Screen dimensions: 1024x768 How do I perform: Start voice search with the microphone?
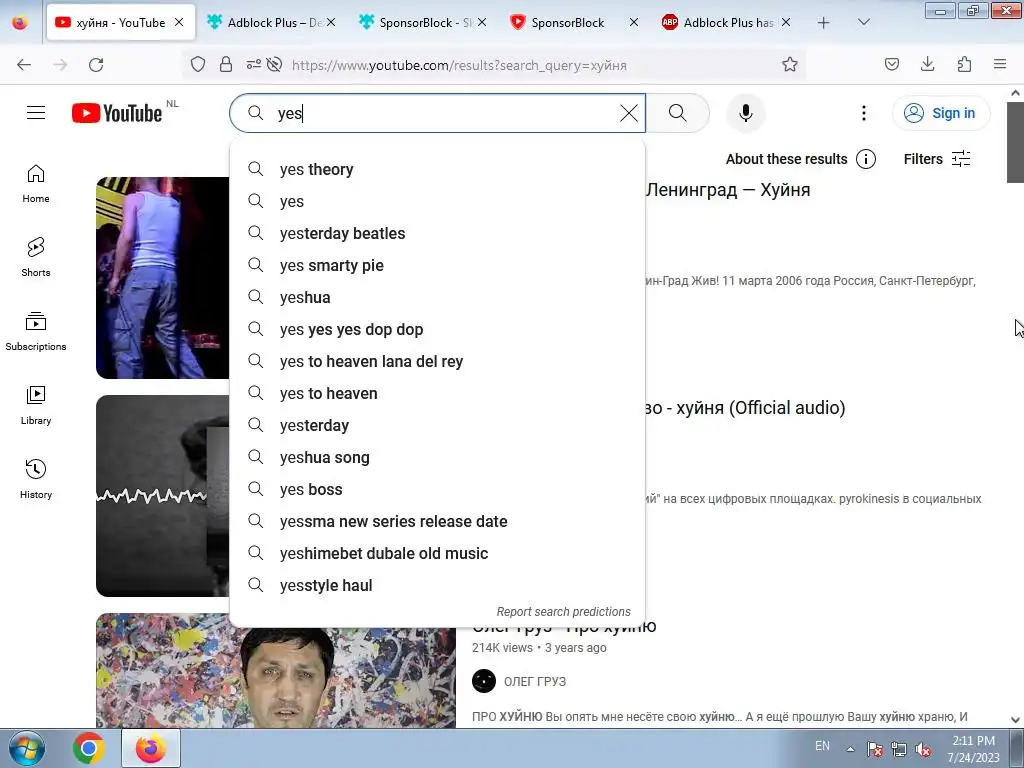pos(746,113)
